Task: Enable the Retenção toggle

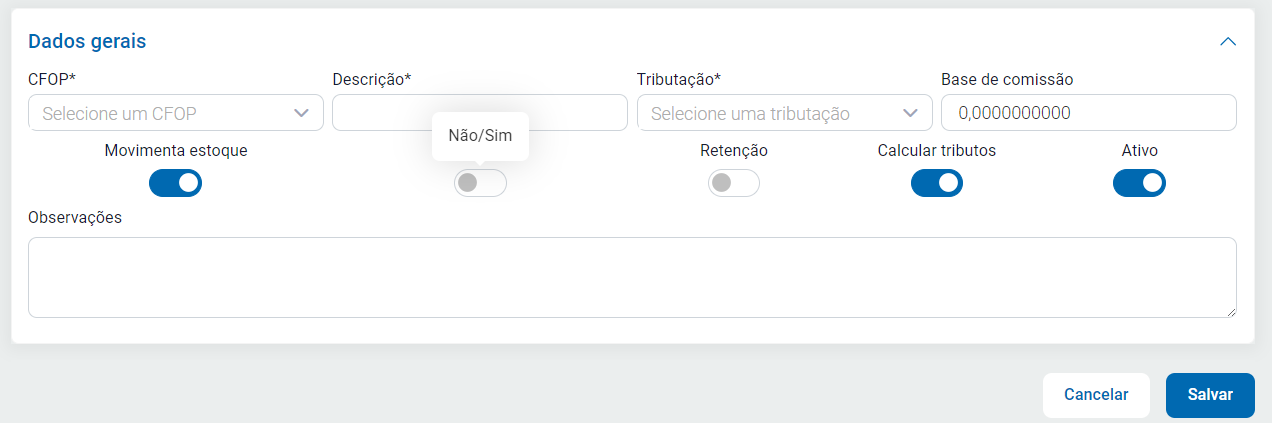Action: tap(734, 183)
